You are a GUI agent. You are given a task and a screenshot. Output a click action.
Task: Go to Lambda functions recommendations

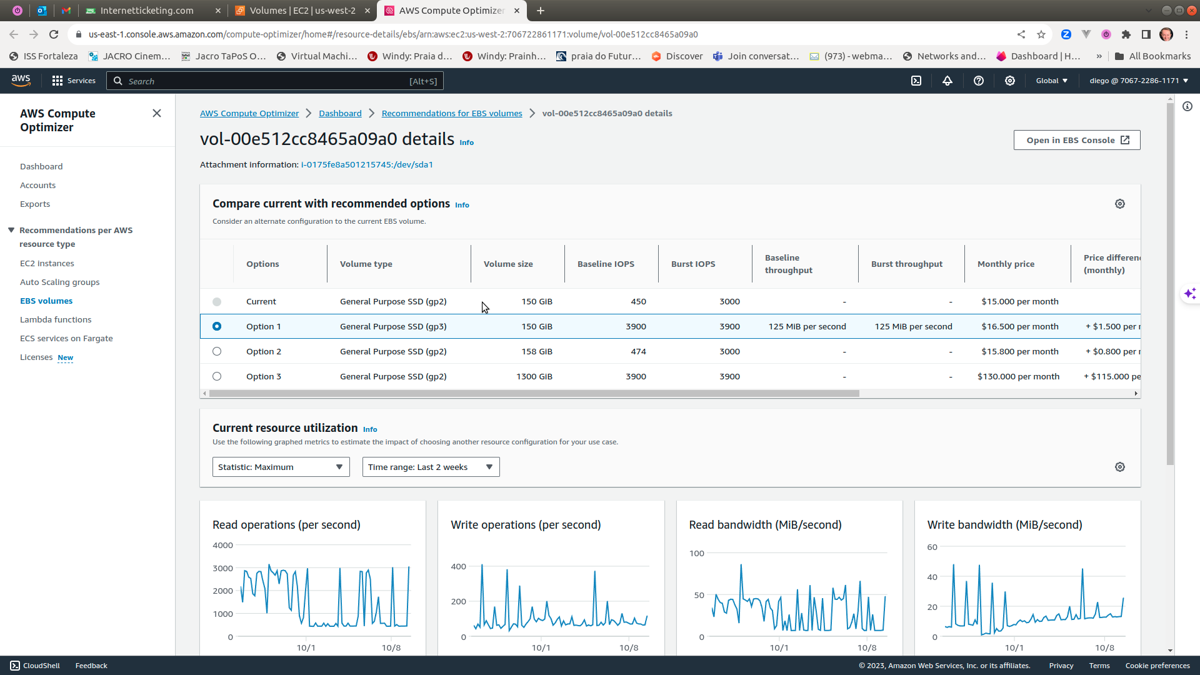[56, 320]
